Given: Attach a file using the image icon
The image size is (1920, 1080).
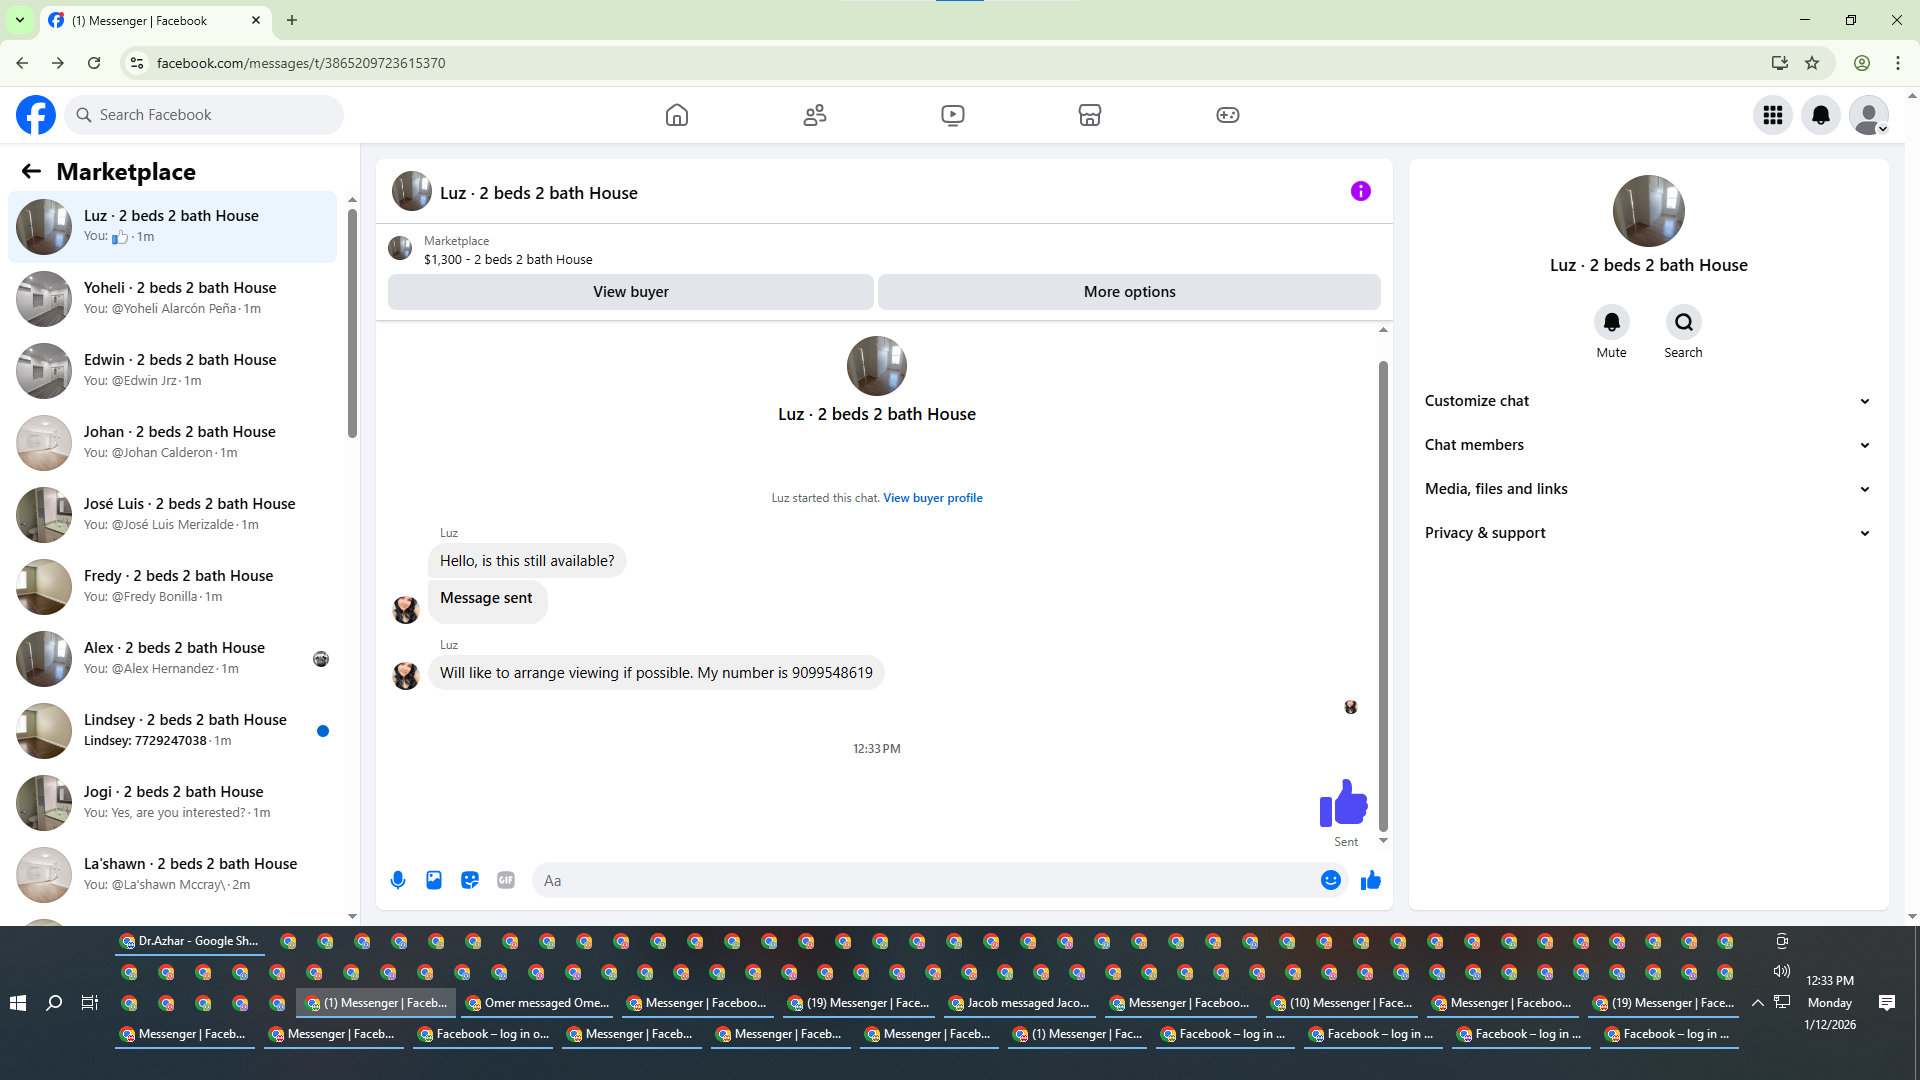Looking at the screenshot, I should pos(434,880).
